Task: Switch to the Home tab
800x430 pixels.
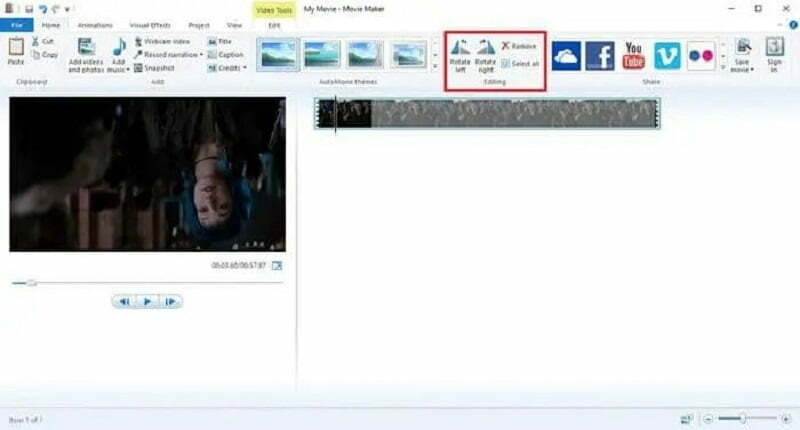Action: [x=51, y=25]
